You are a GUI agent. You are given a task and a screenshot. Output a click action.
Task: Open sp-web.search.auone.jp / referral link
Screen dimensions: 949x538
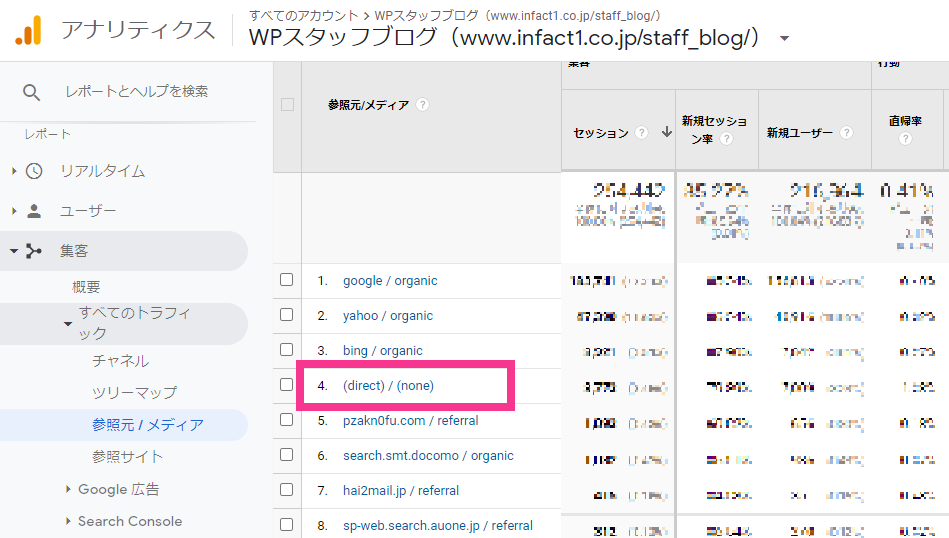pyautogui.click(x=438, y=526)
